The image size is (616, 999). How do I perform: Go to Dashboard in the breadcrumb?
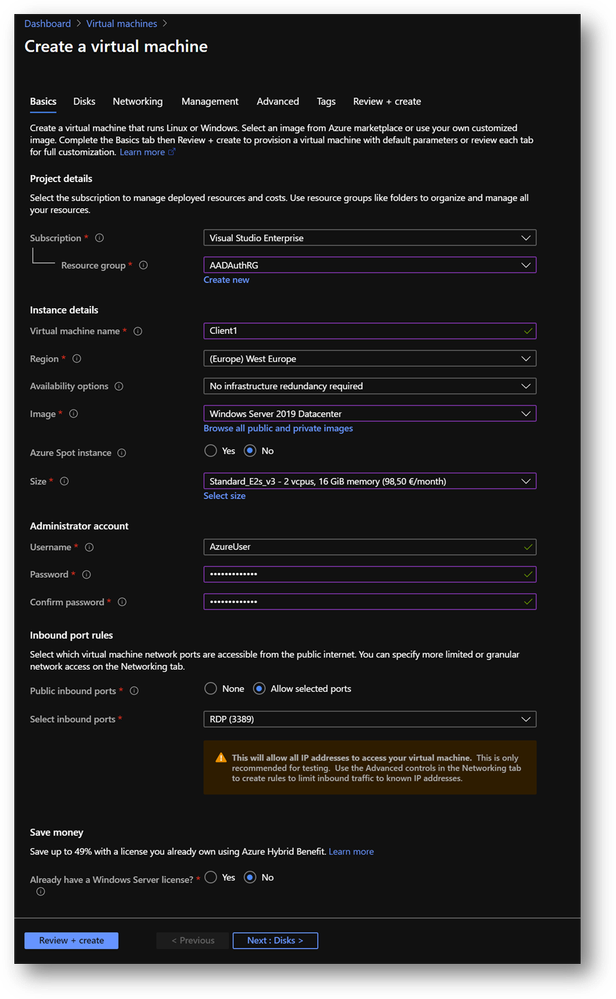tap(48, 23)
